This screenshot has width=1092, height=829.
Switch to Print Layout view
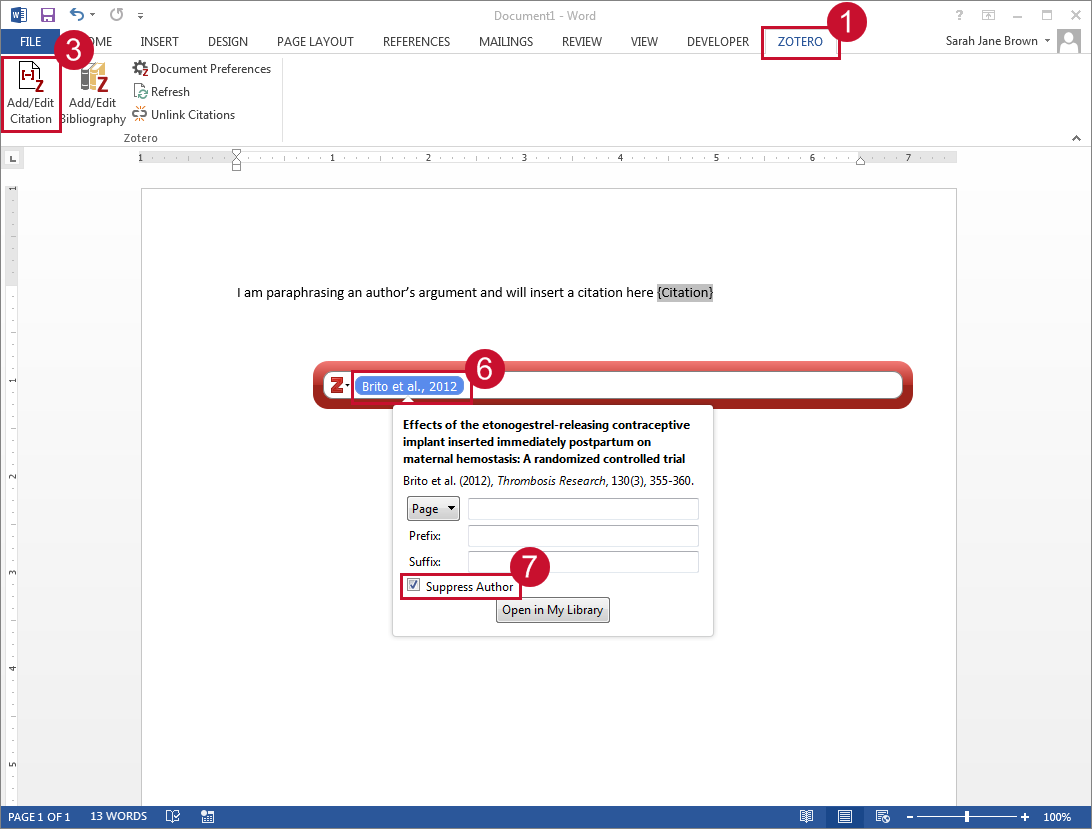pos(845,816)
